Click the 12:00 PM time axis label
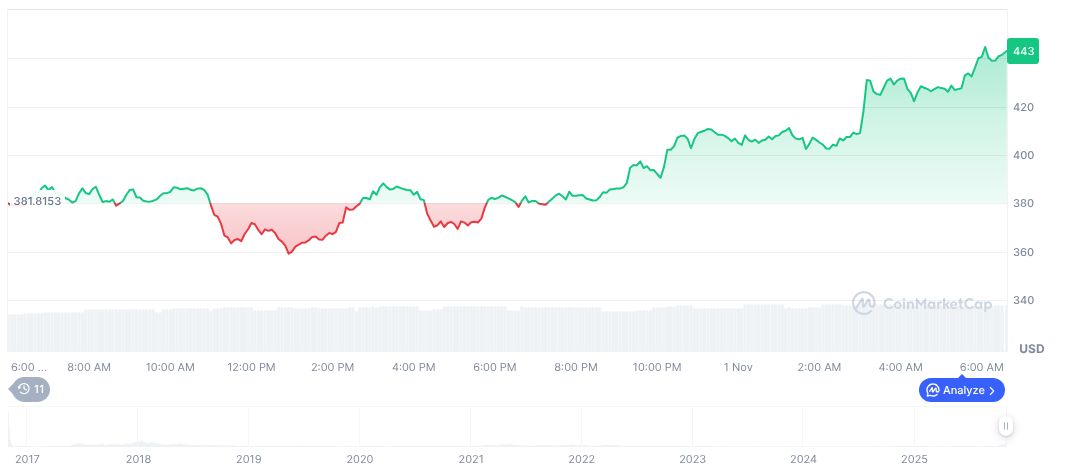The width and height of the screenshot is (1072, 470). pyautogui.click(x=251, y=367)
